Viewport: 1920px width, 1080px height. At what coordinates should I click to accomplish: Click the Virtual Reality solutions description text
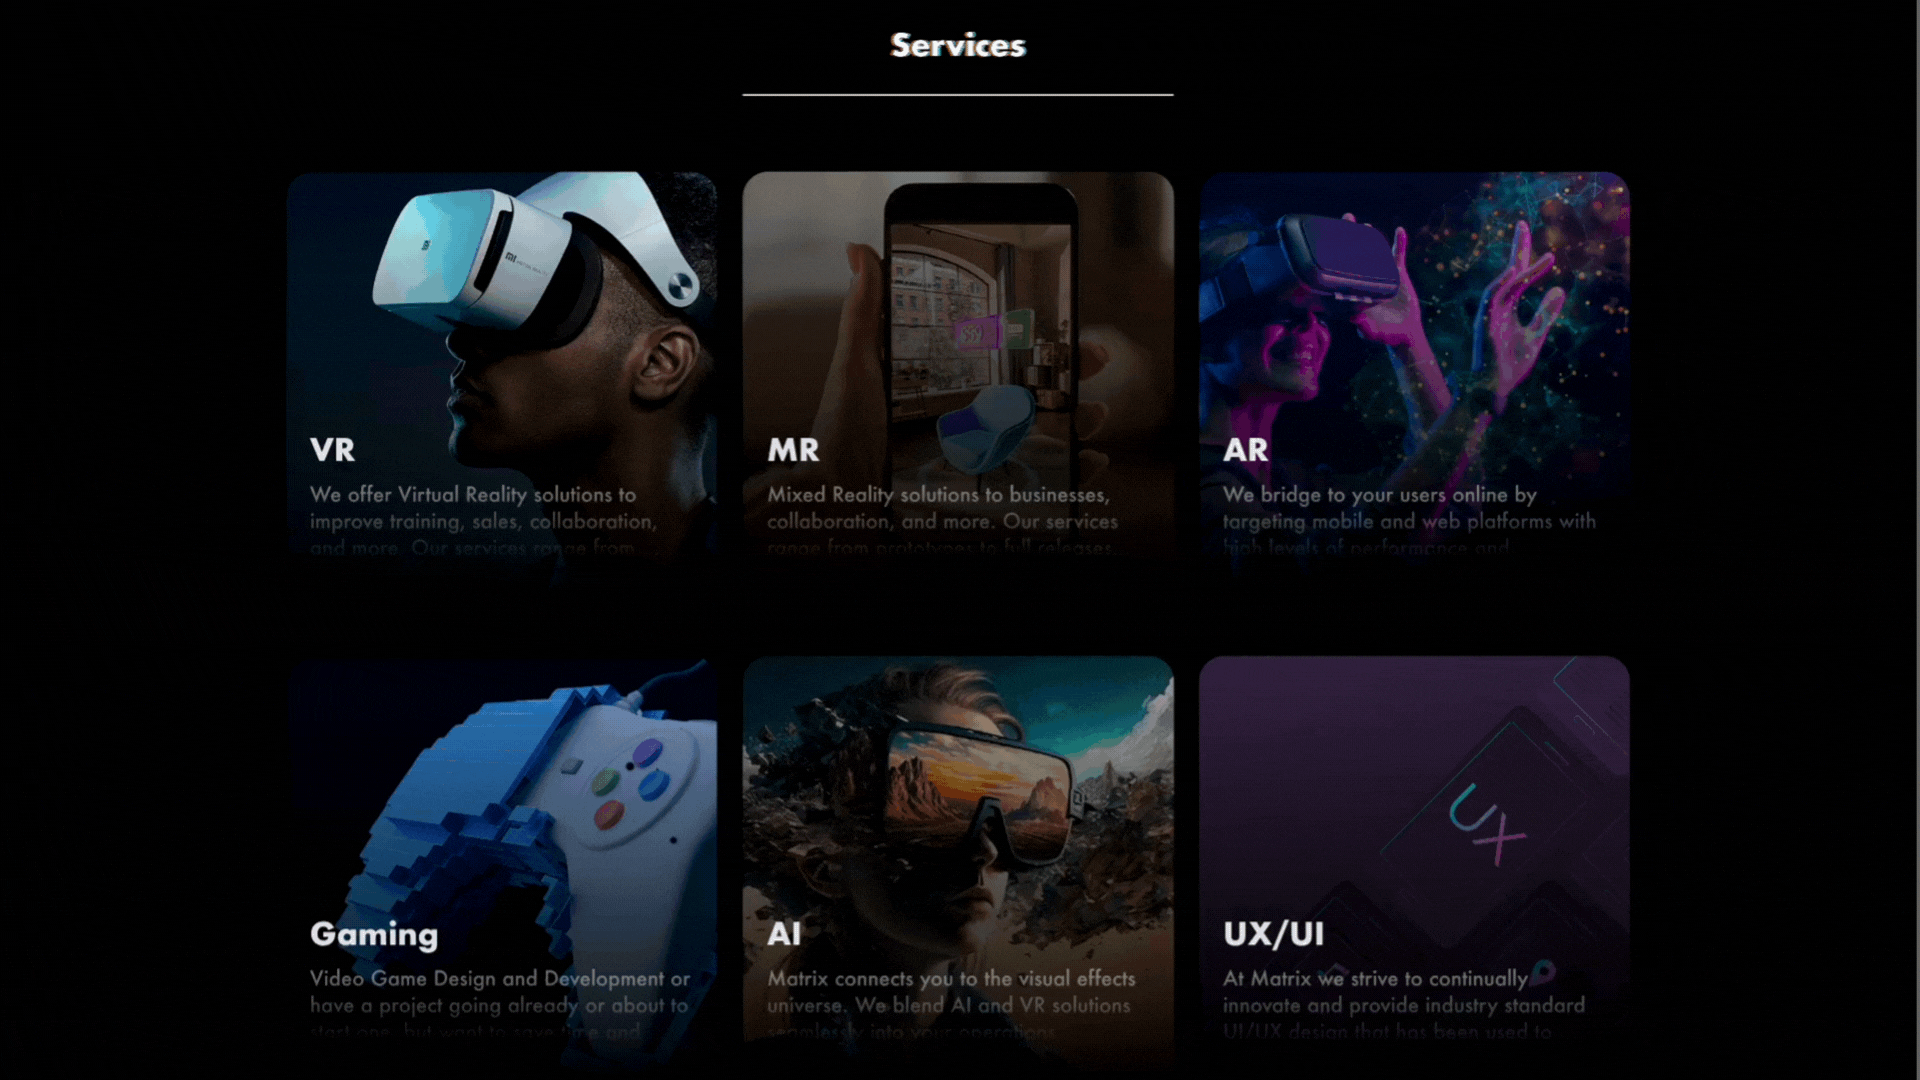484,521
